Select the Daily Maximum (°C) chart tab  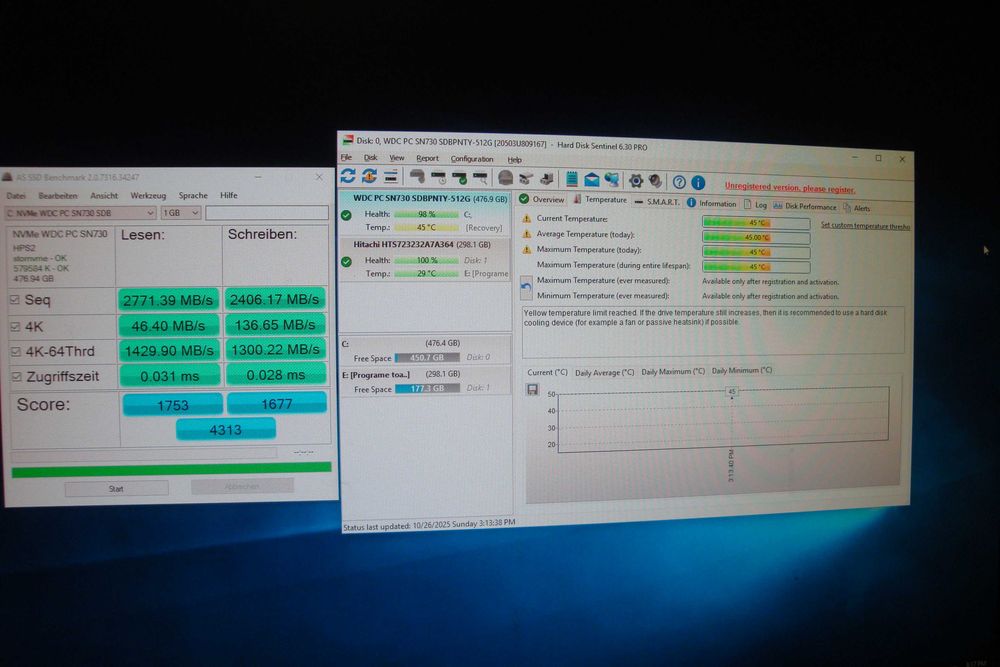[673, 371]
